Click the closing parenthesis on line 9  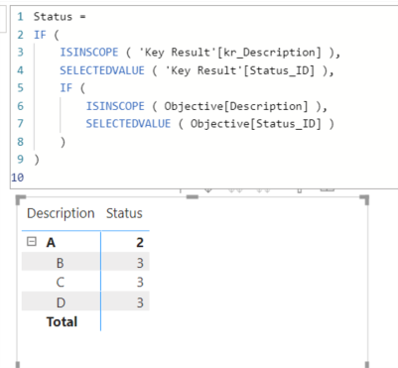point(37,159)
